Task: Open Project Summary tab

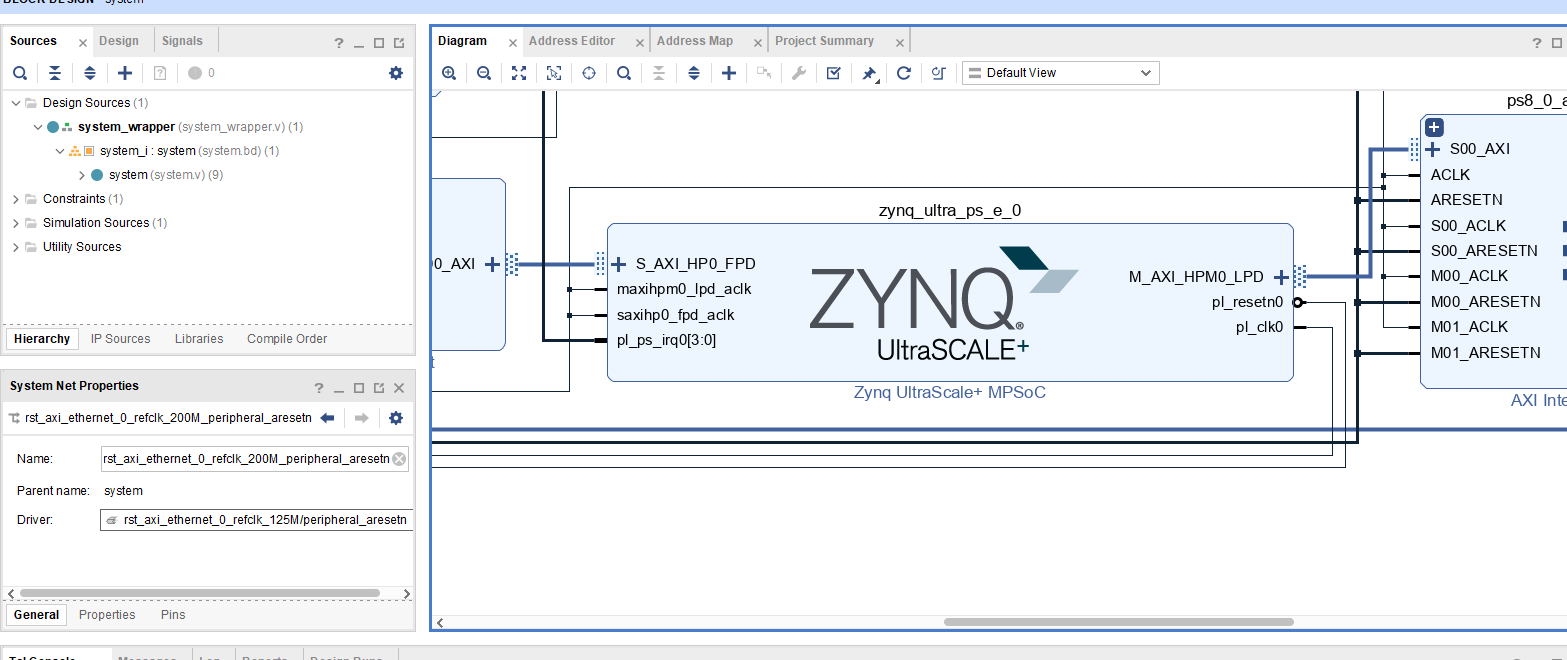Action: coord(825,41)
